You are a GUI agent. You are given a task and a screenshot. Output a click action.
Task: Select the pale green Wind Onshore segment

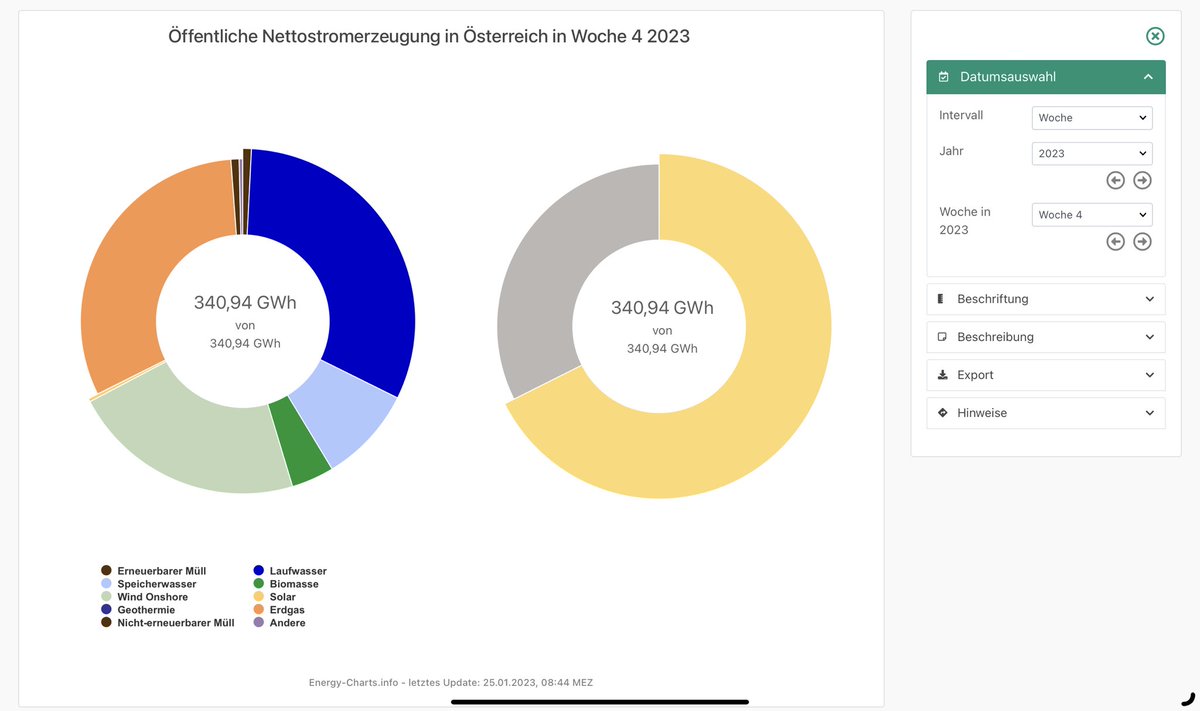(190, 435)
